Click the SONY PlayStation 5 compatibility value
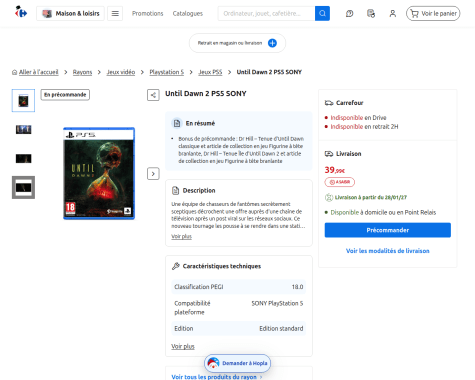Image resolution: width=475 pixels, height=380 pixels. (277, 303)
